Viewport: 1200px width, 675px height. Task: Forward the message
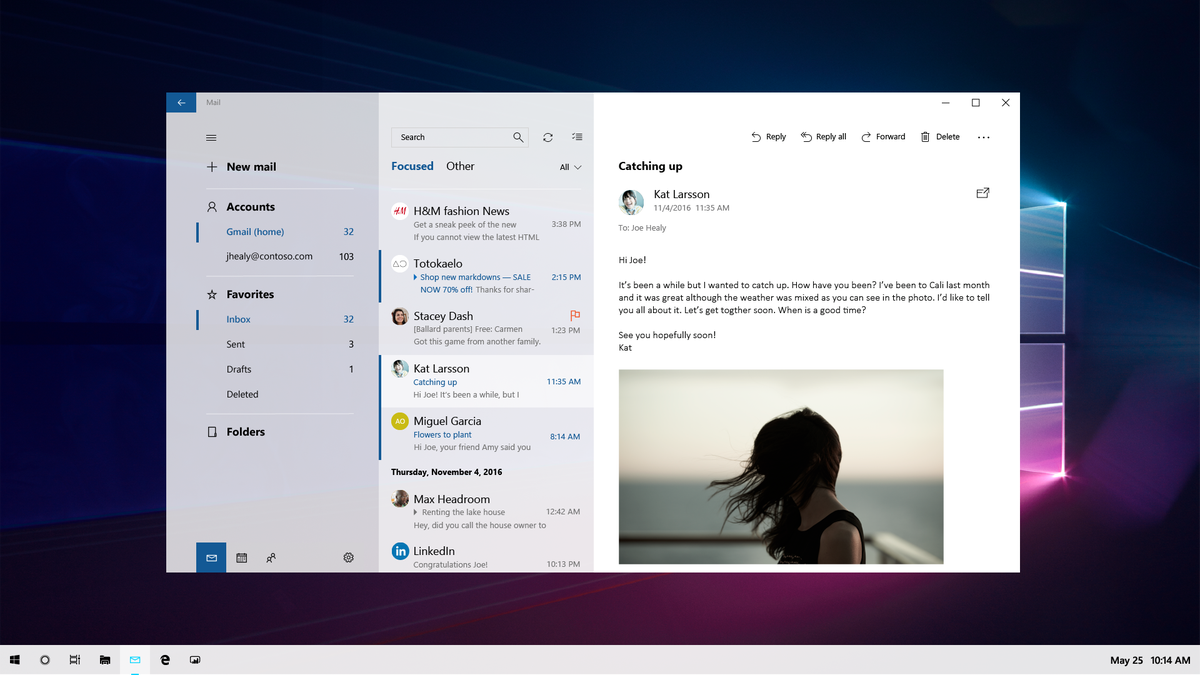[882, 137]
